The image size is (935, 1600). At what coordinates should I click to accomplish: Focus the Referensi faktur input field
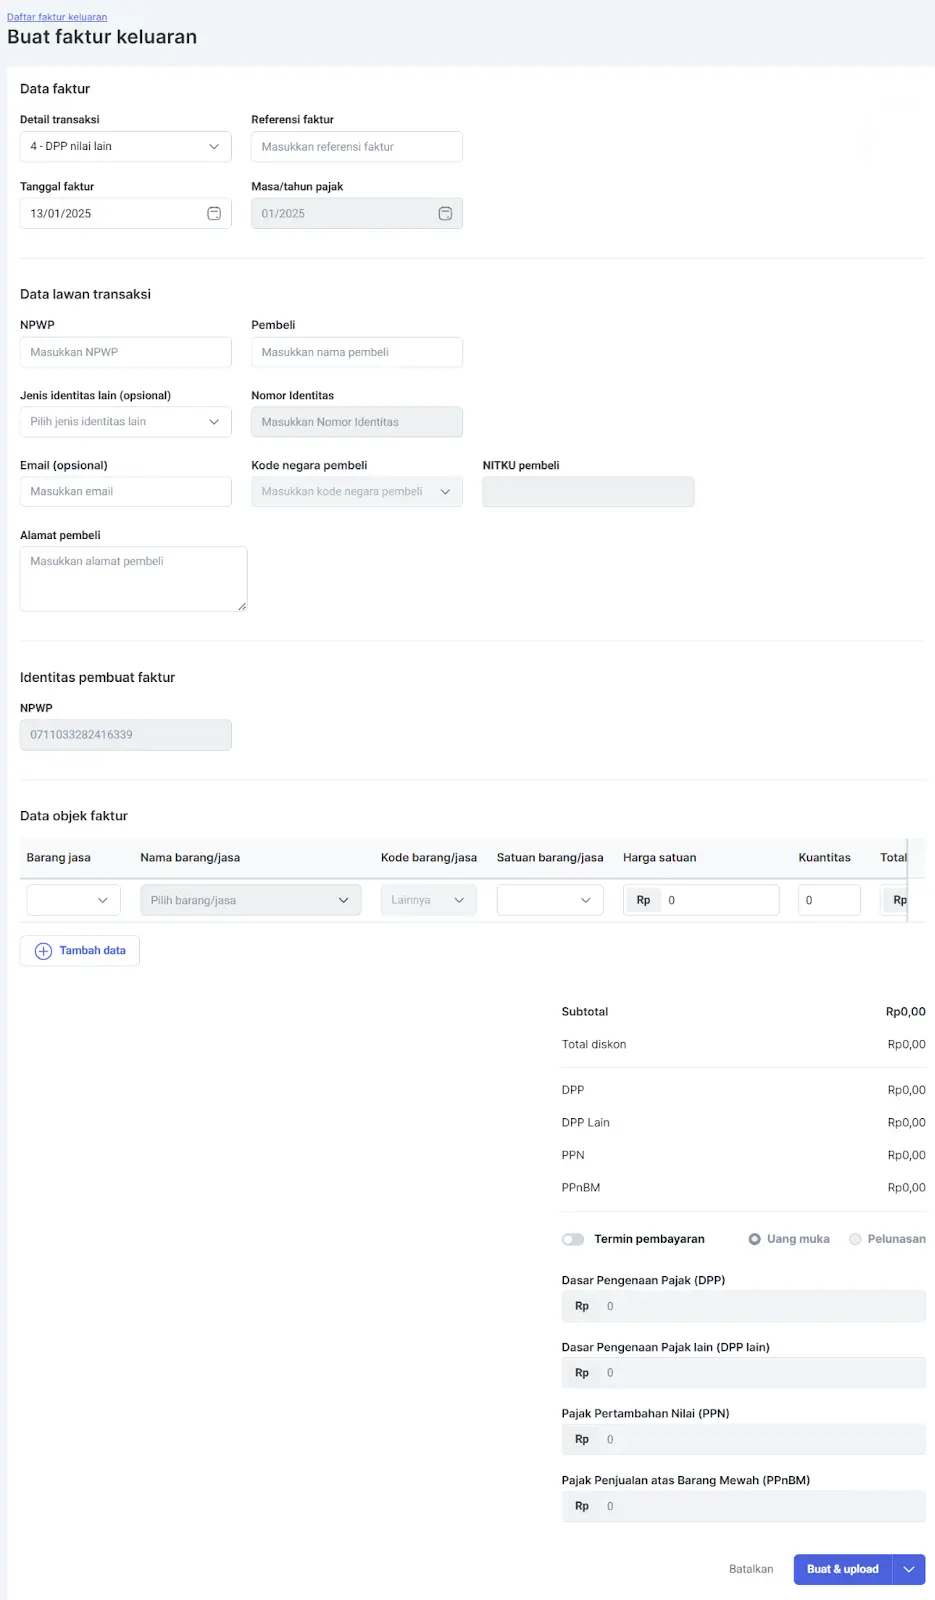357,147
